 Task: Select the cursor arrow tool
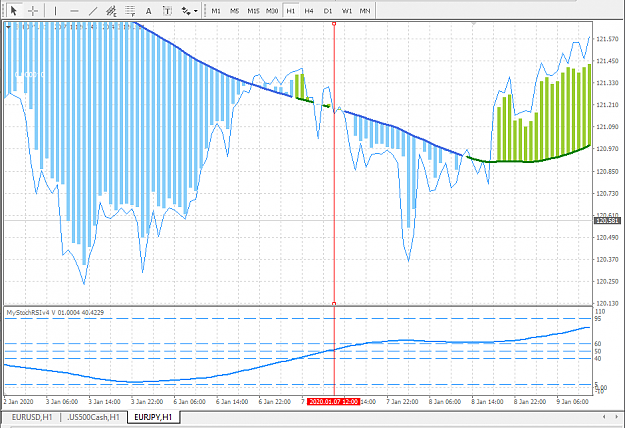14,11
